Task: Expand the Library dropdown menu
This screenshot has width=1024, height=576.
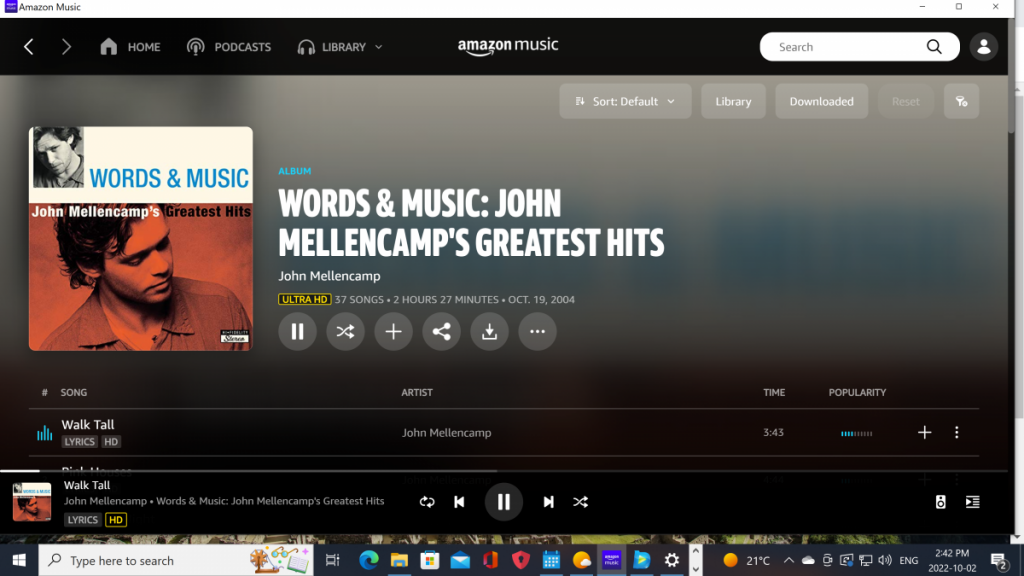Action: pos(340,47)
